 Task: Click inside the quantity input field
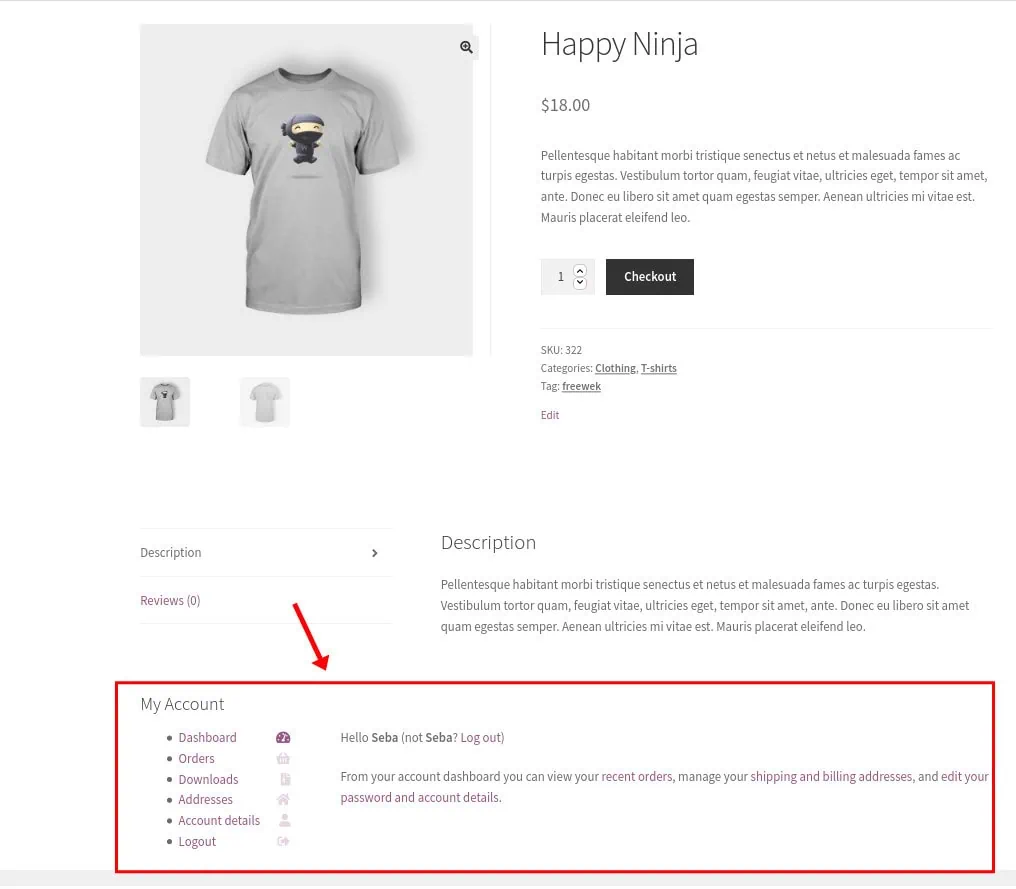560,276
